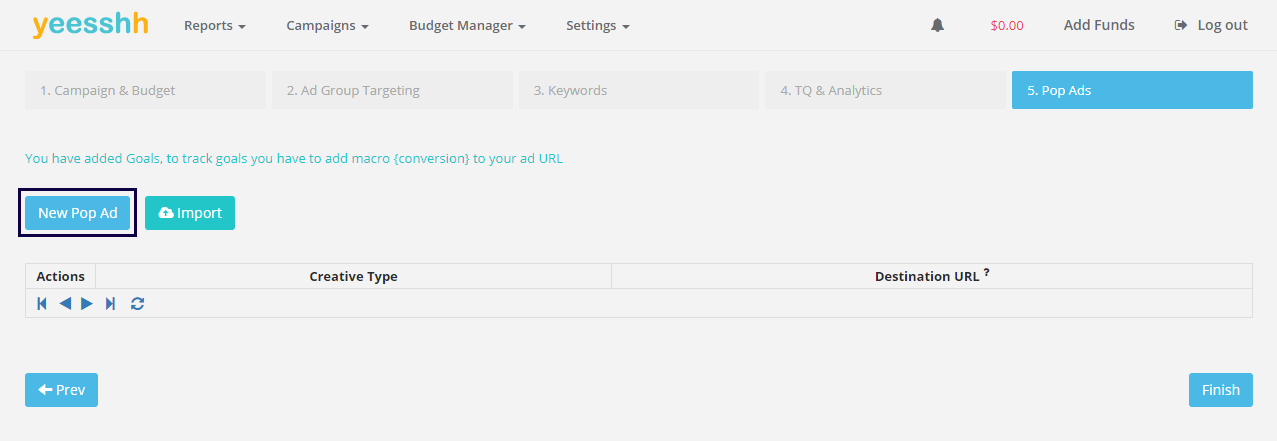The width and height of the screenshot is (1277, 441).
Task: Go to previous page of ads table
Action: (x=65, y=303)
